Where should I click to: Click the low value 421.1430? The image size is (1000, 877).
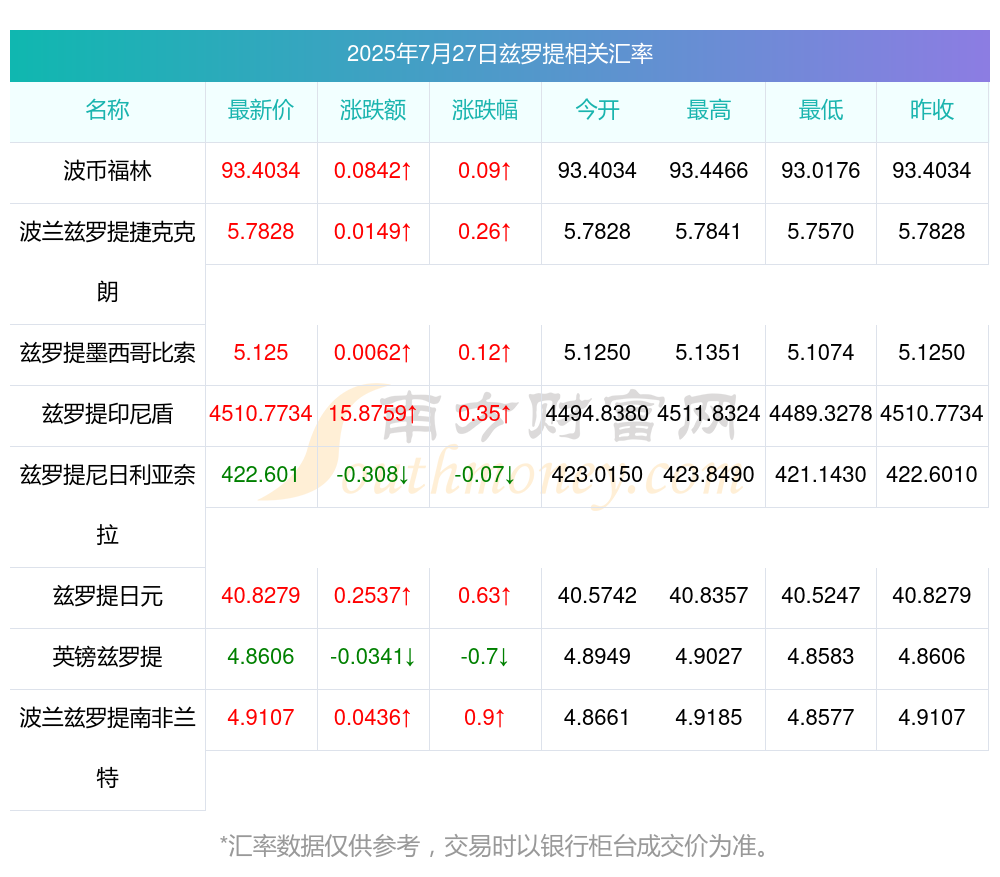pyautogui.click(x=821, y=475)
